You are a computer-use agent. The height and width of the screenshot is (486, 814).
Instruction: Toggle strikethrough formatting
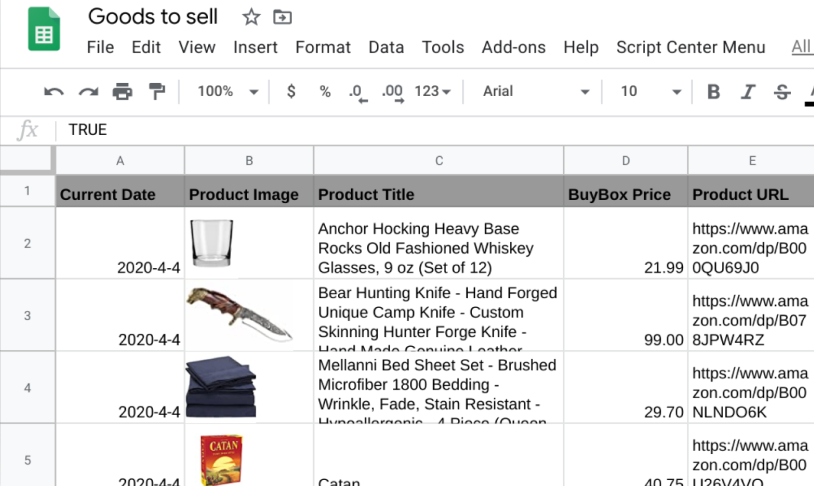tap(781, 92)
